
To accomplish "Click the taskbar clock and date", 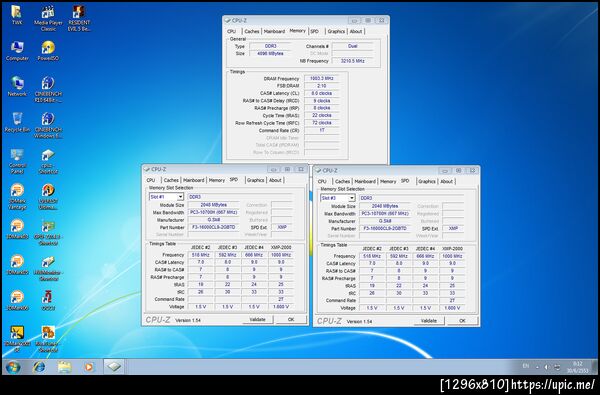I will click(x=577, y=367).
